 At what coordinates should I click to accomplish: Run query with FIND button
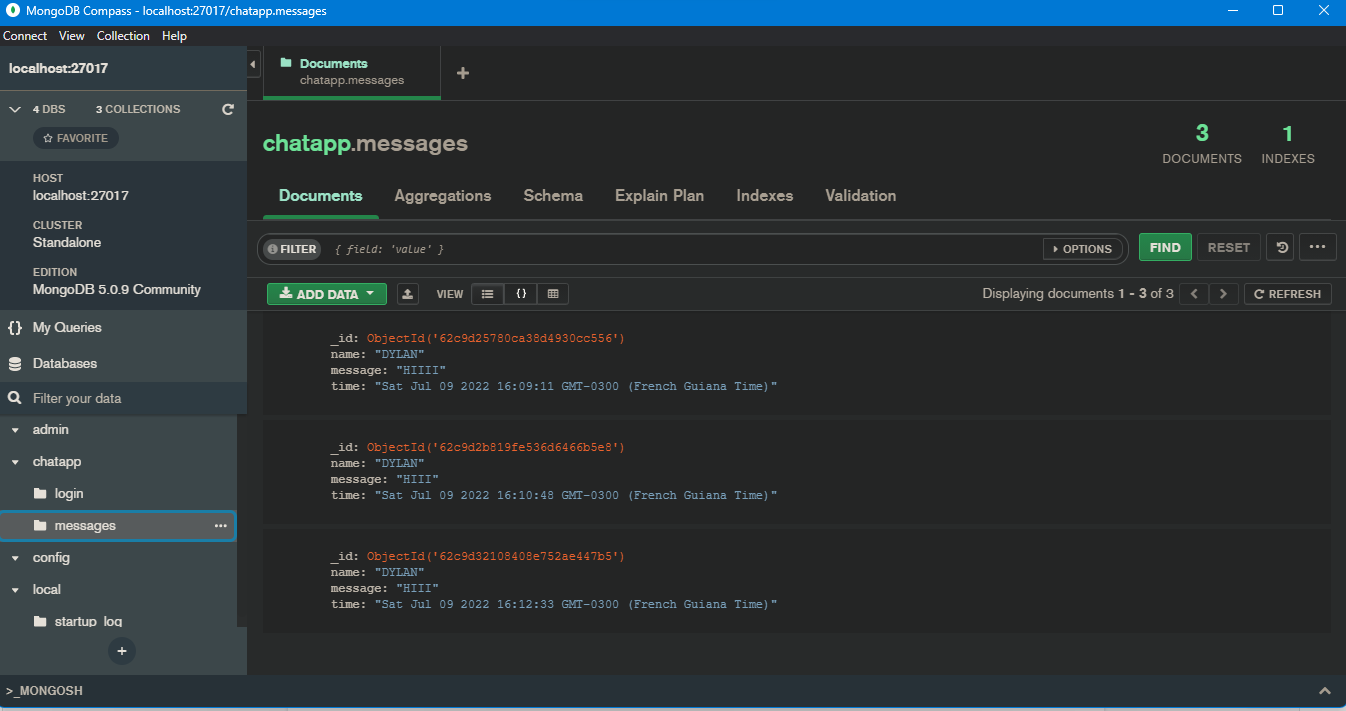pyautogui.click(x=1165, y=248)
